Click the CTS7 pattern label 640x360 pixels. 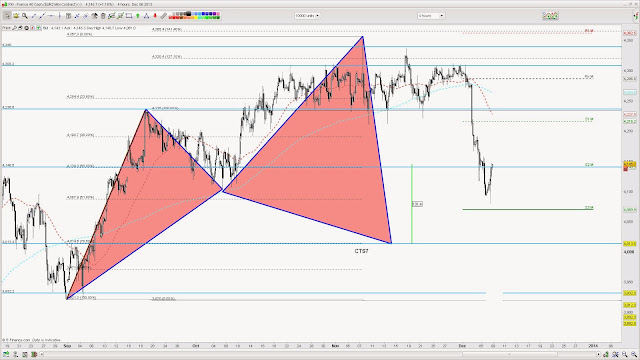(x=361, y=251)
